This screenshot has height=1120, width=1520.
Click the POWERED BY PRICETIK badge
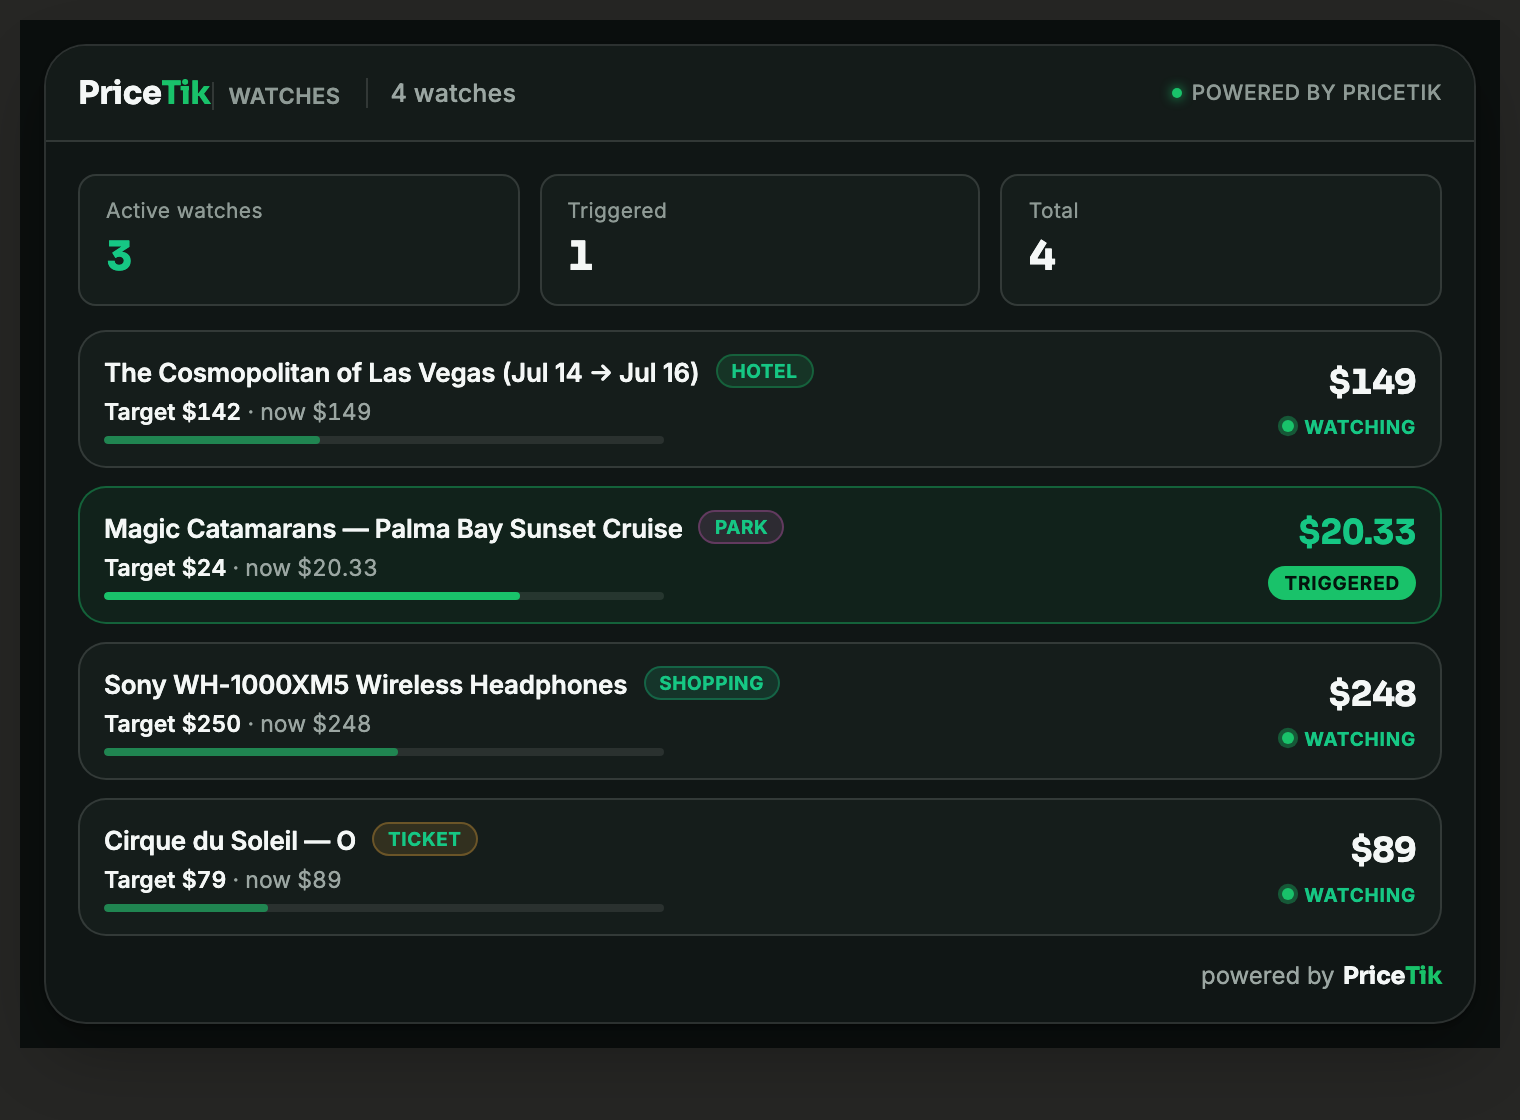pos(1306,93)
